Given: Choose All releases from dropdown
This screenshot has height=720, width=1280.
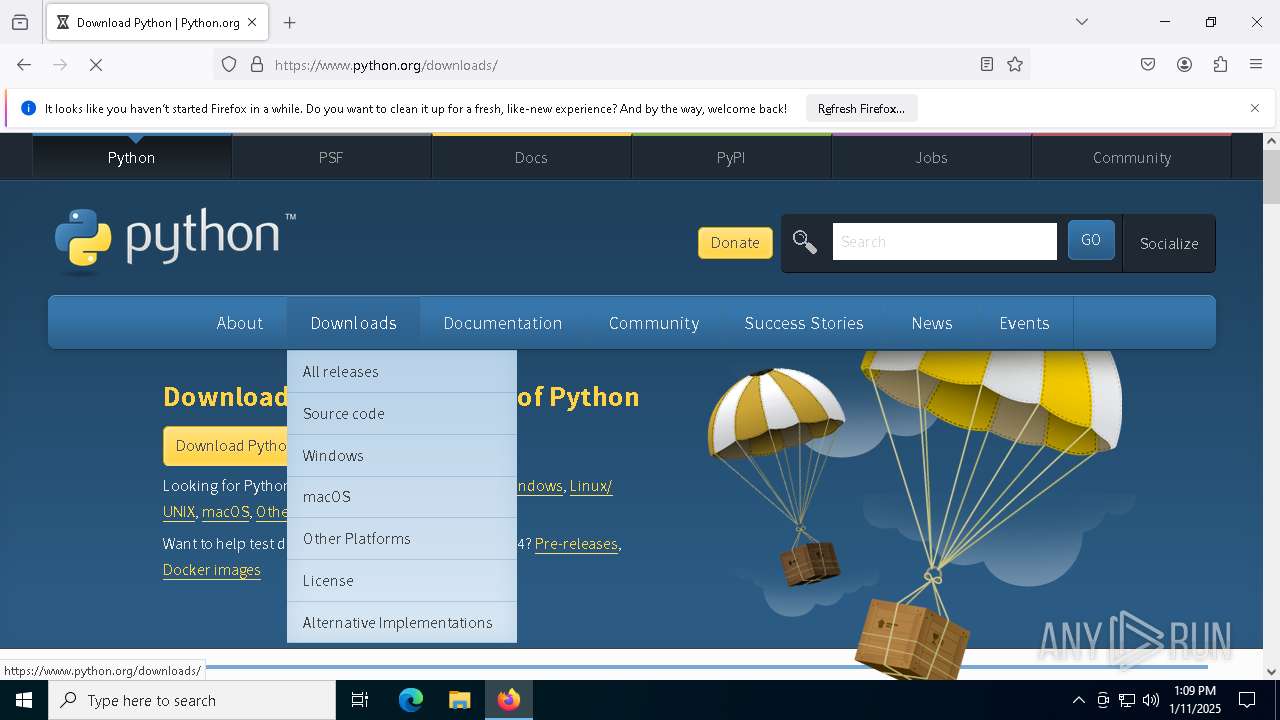Looking at the screenshot, I should (402, 372).
